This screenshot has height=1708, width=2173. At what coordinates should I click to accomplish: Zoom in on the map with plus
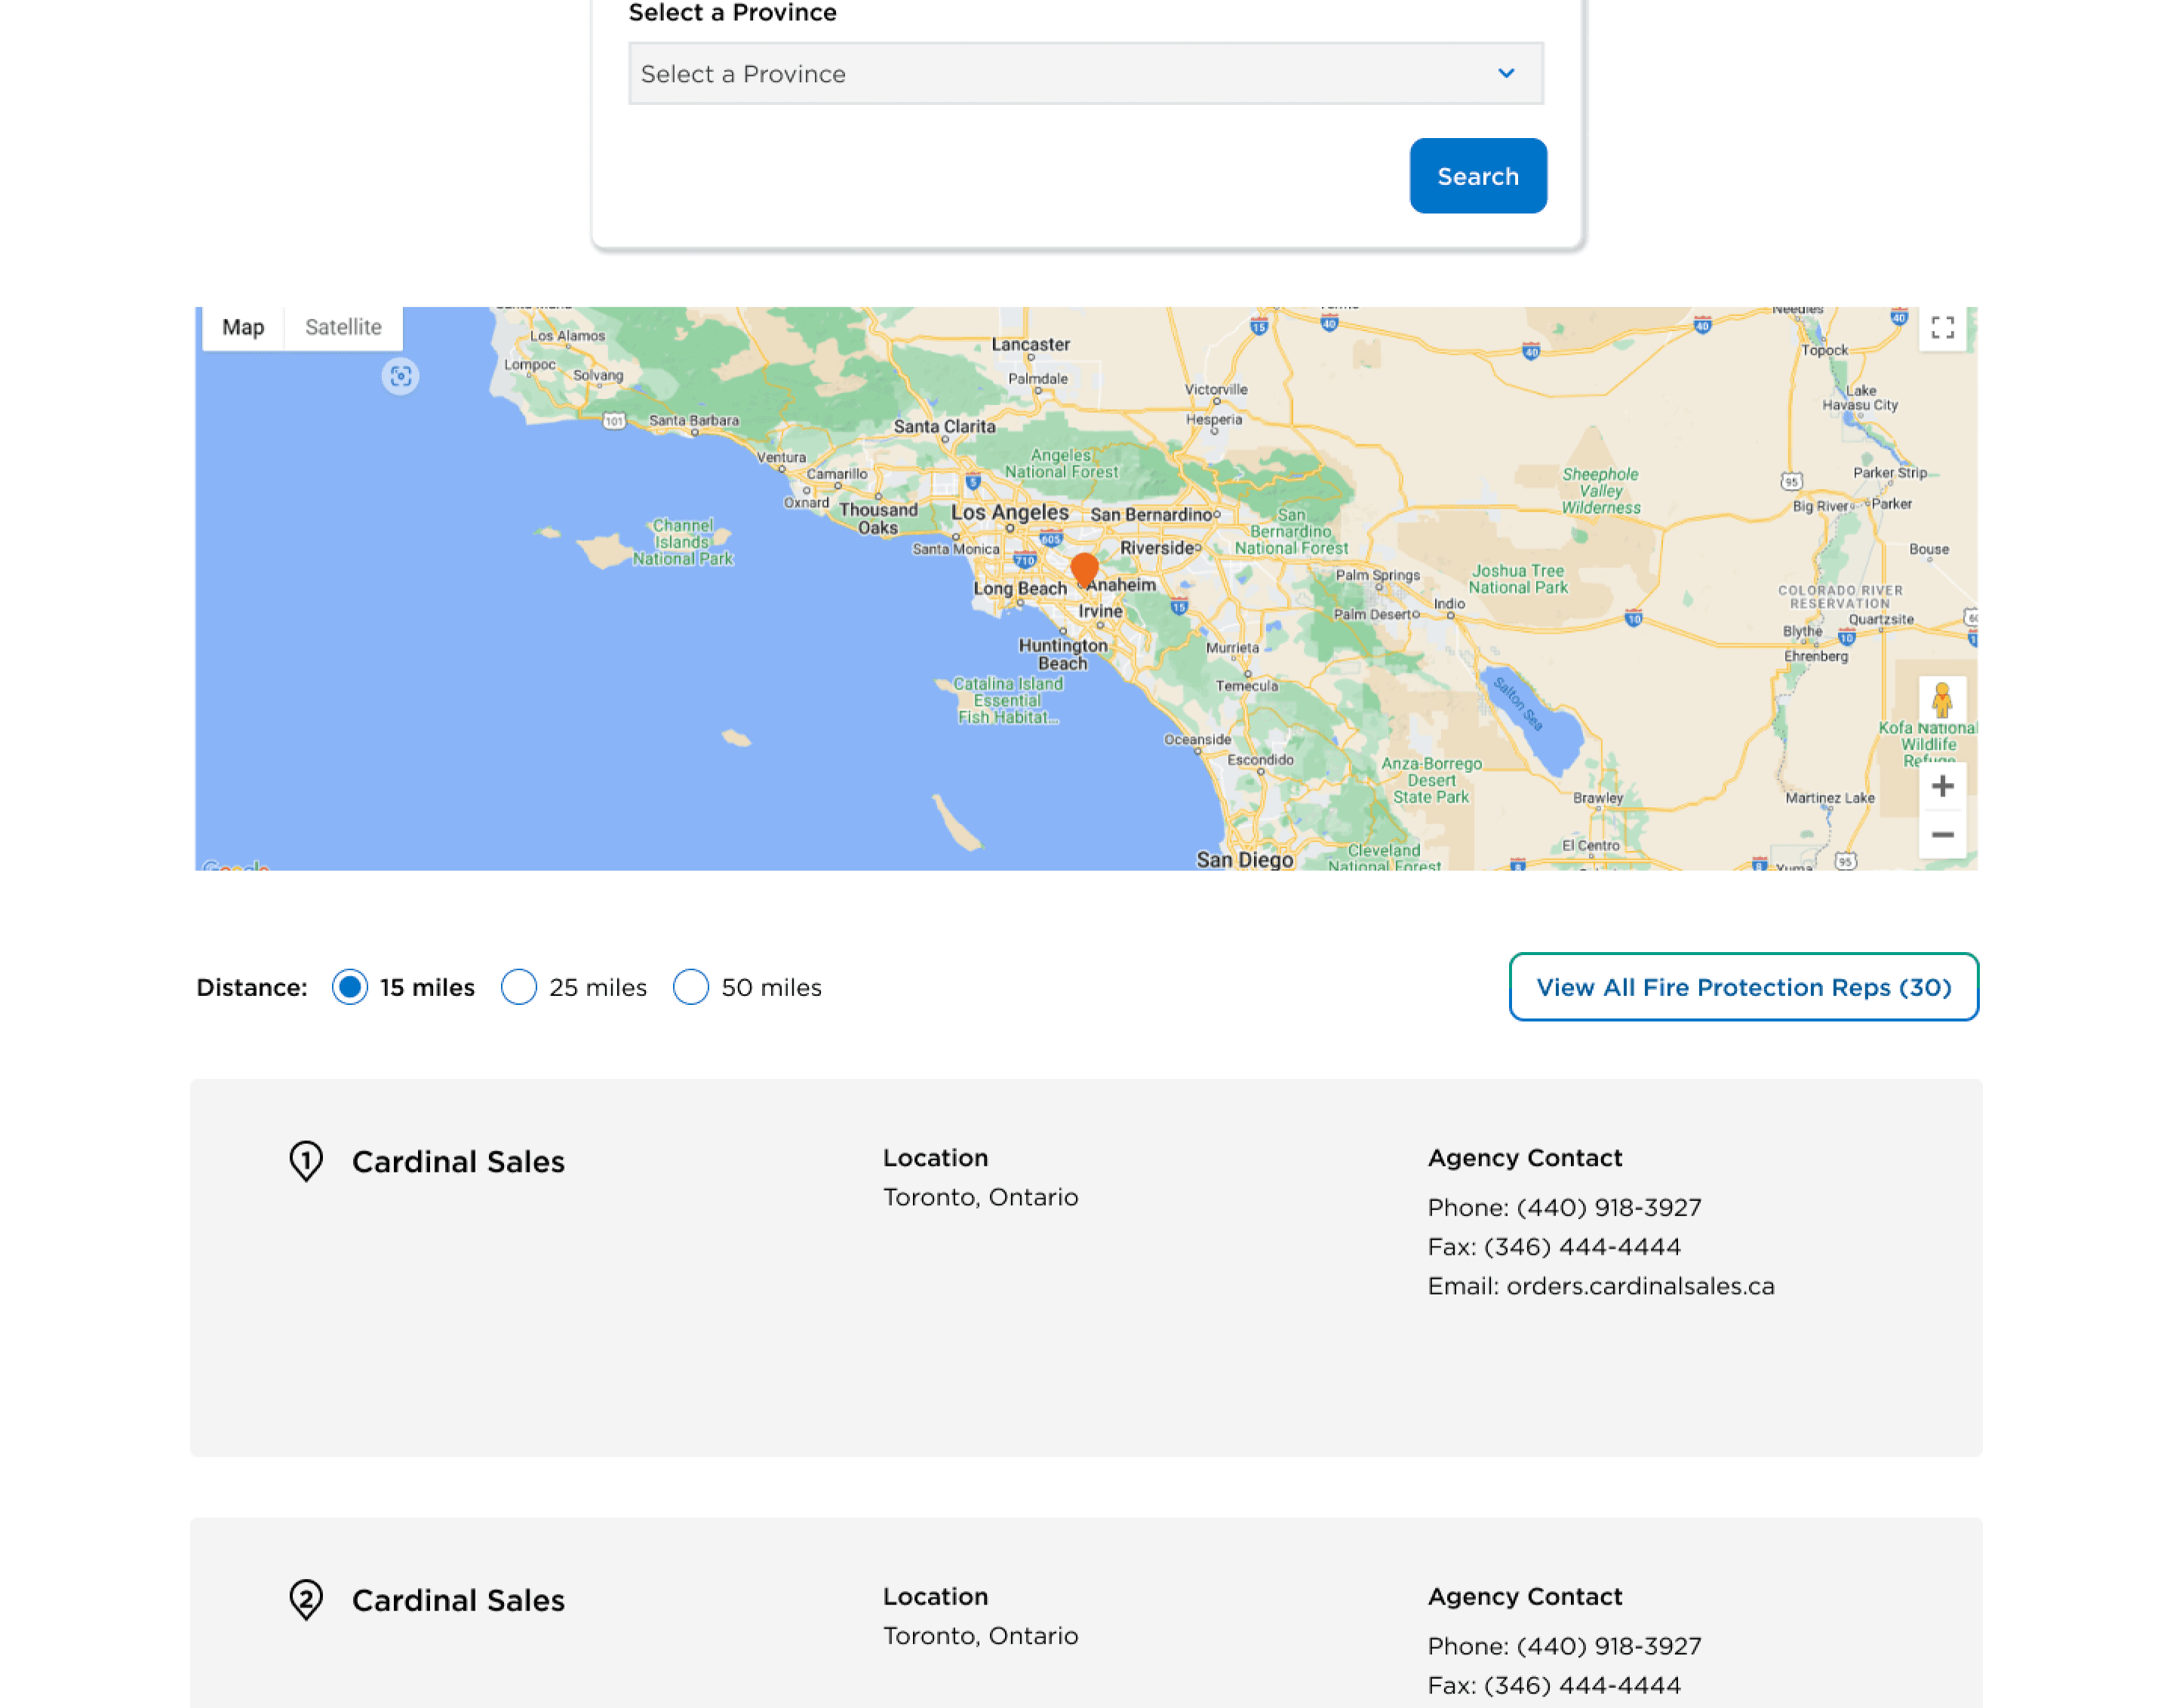[1941, 786]
